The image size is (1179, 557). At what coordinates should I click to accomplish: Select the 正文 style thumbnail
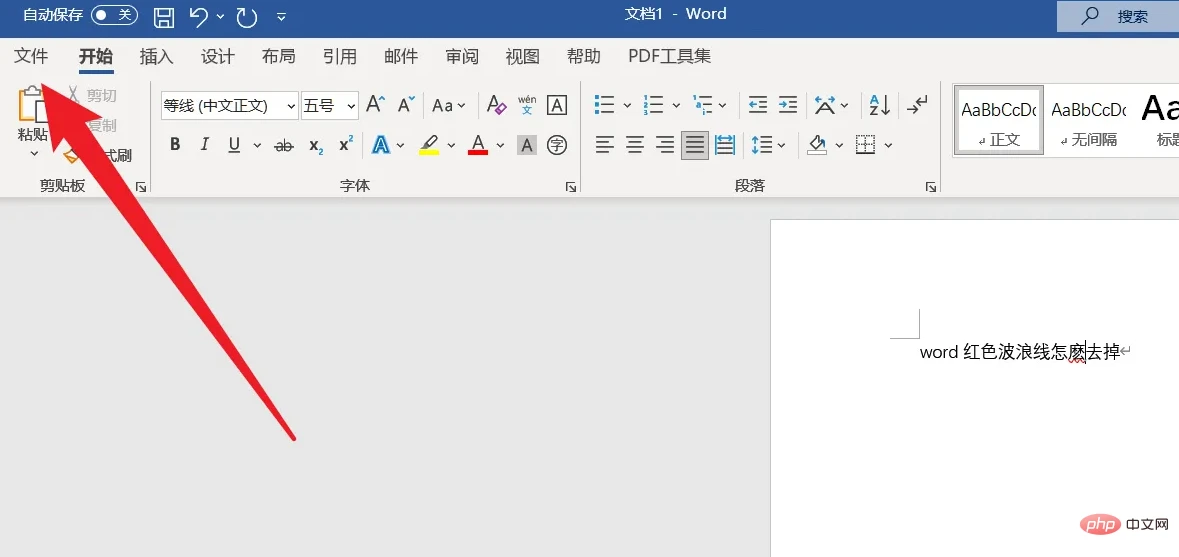[x=999, y=120]
